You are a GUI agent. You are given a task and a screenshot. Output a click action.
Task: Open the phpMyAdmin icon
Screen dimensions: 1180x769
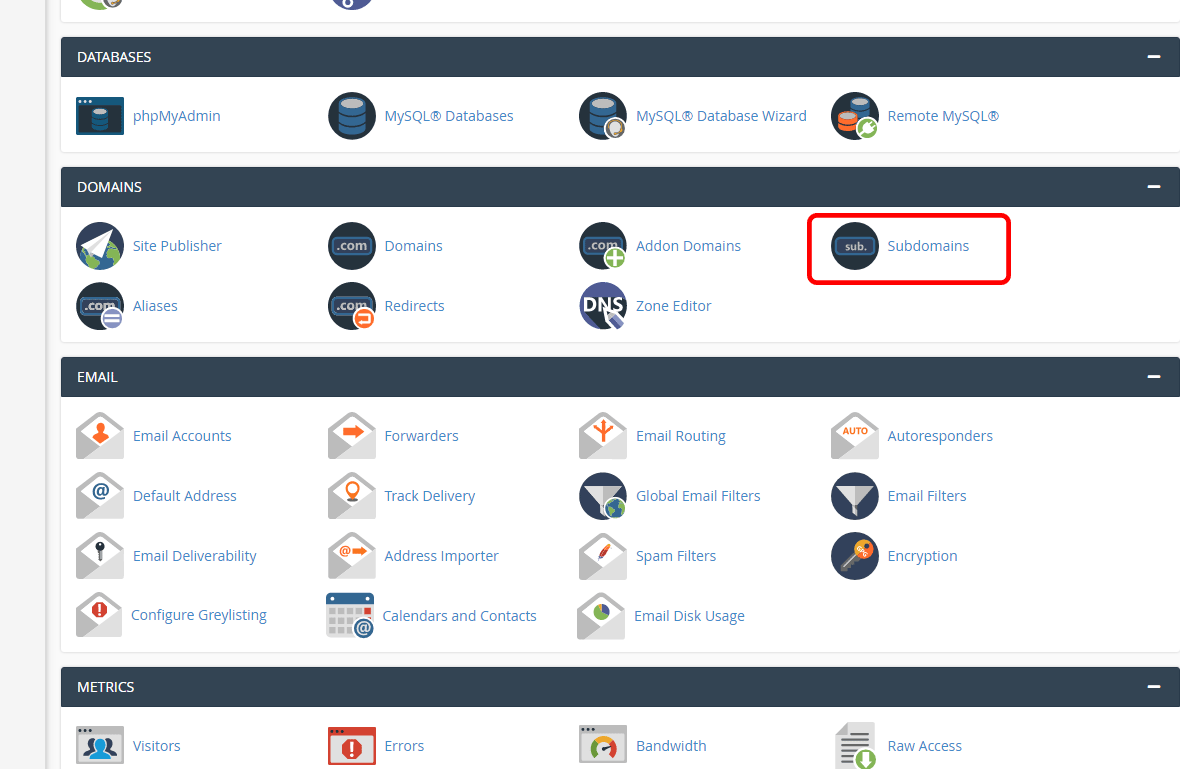pyautogui.click(x=100, y=116)
